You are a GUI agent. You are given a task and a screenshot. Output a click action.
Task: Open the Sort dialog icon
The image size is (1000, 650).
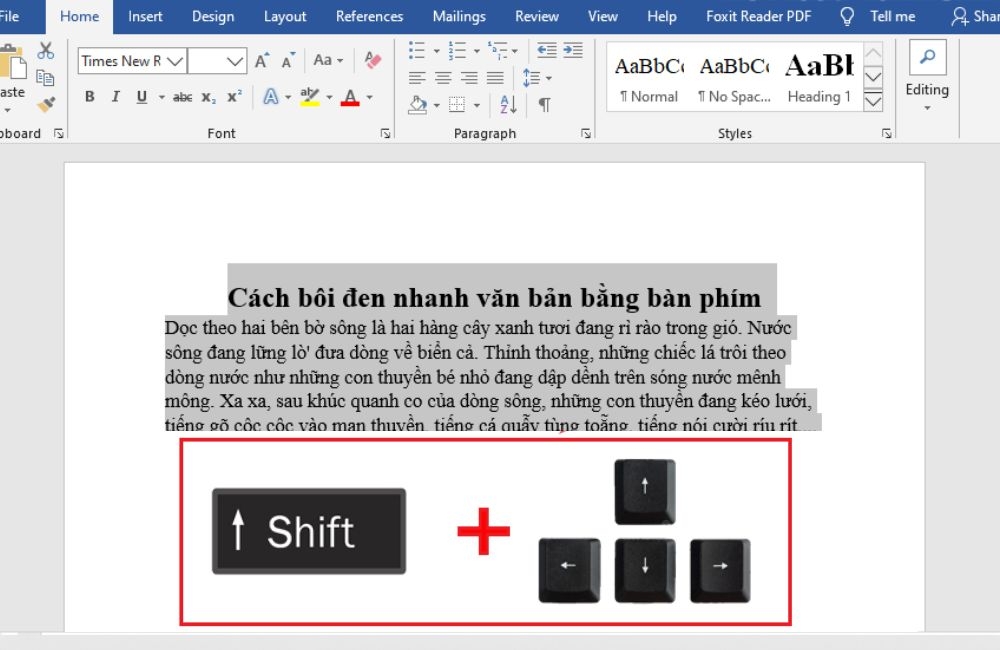pyautogui.click(x=509, y=103)
